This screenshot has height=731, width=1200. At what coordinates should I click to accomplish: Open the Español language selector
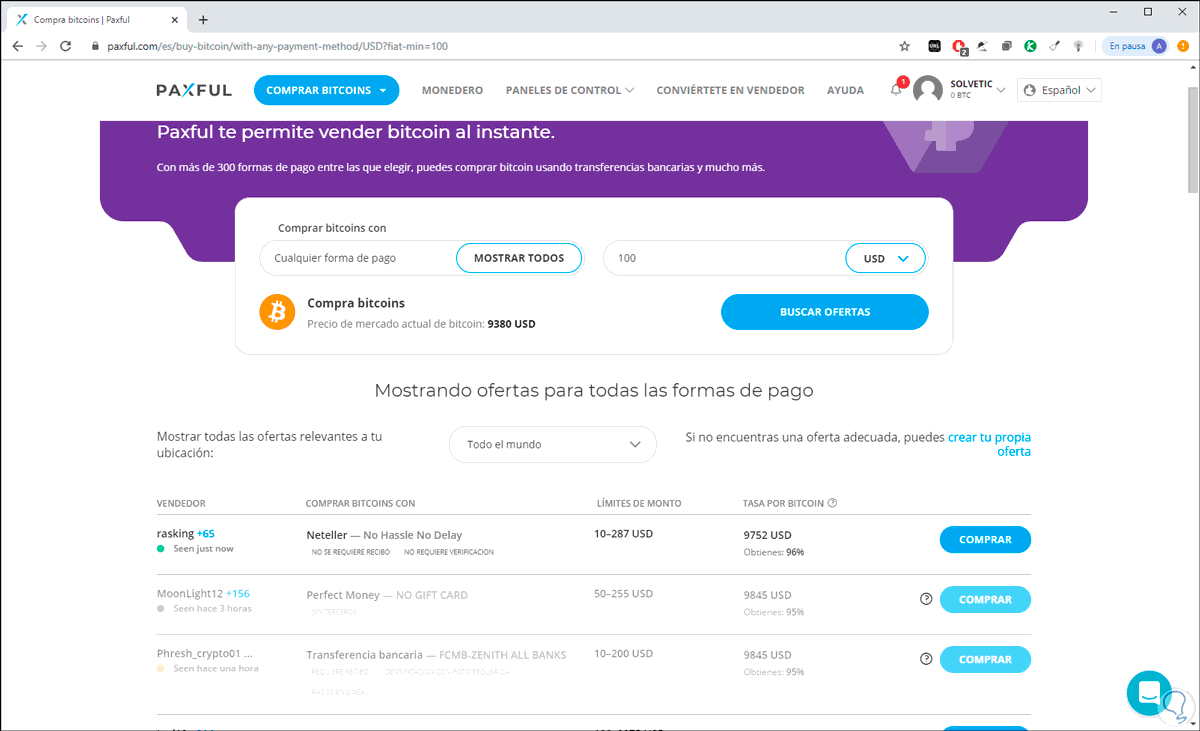[1059, 90]
